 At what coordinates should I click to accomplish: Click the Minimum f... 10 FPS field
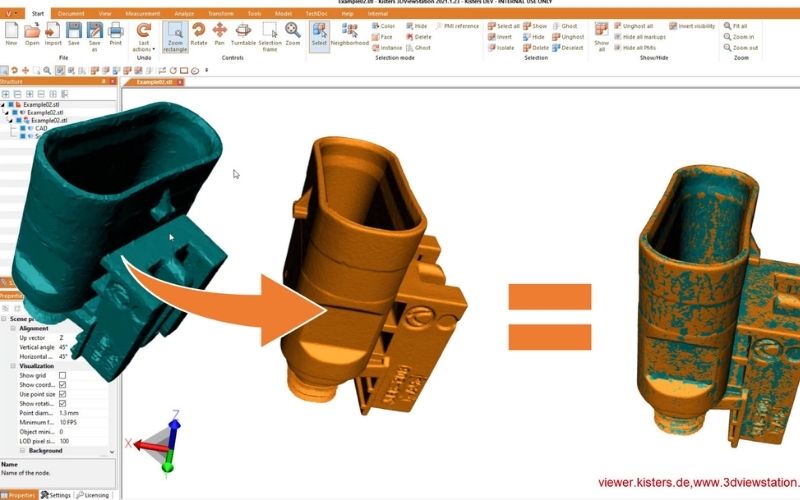83,422
